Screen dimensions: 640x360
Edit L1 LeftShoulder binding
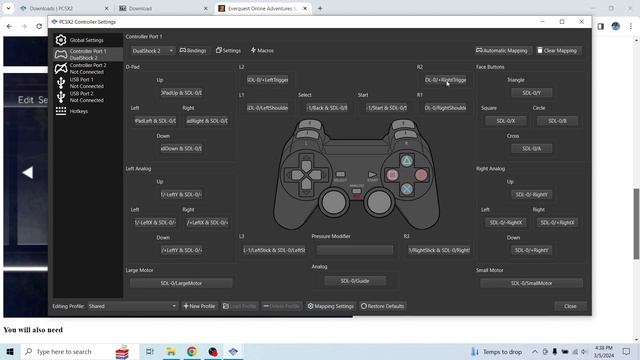click(x=268, y=108)
